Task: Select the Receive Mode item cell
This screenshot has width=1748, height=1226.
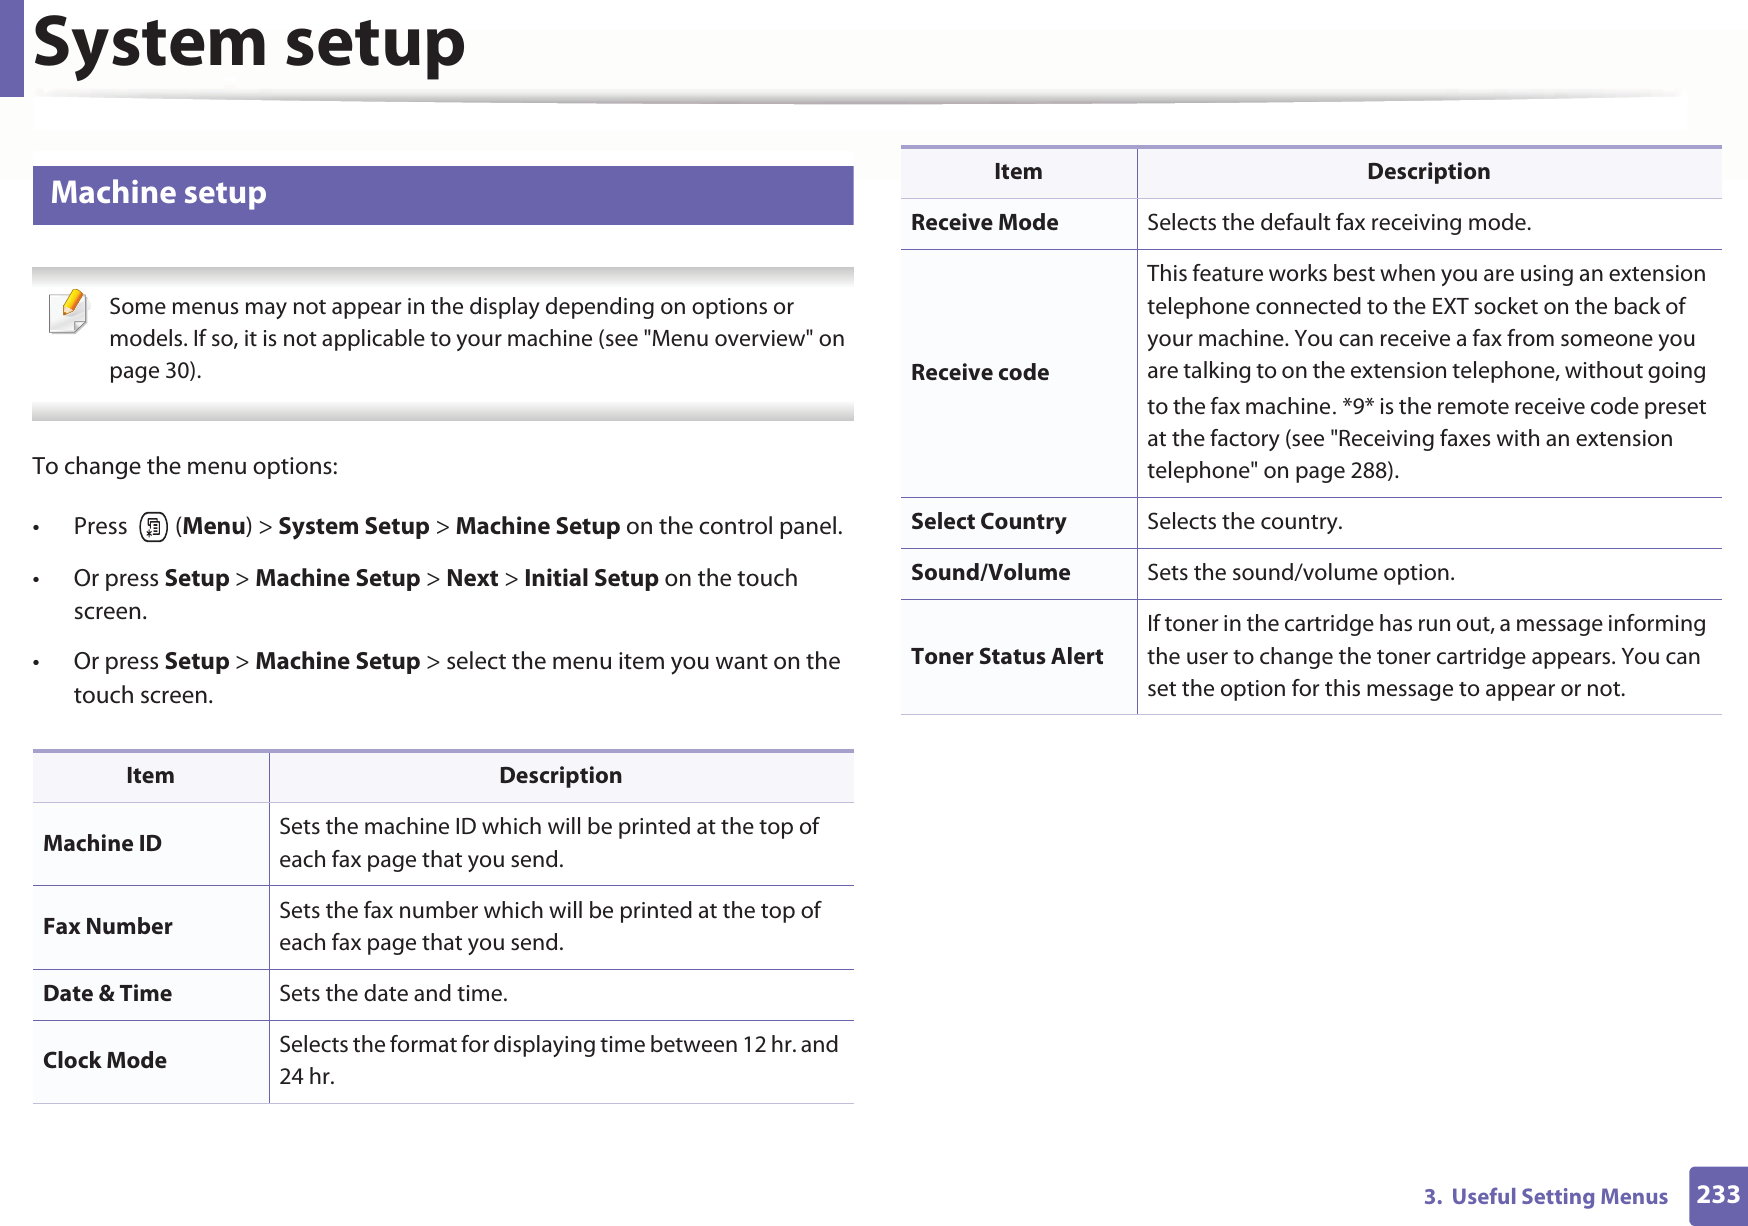Action: click(x=985, y=222)
